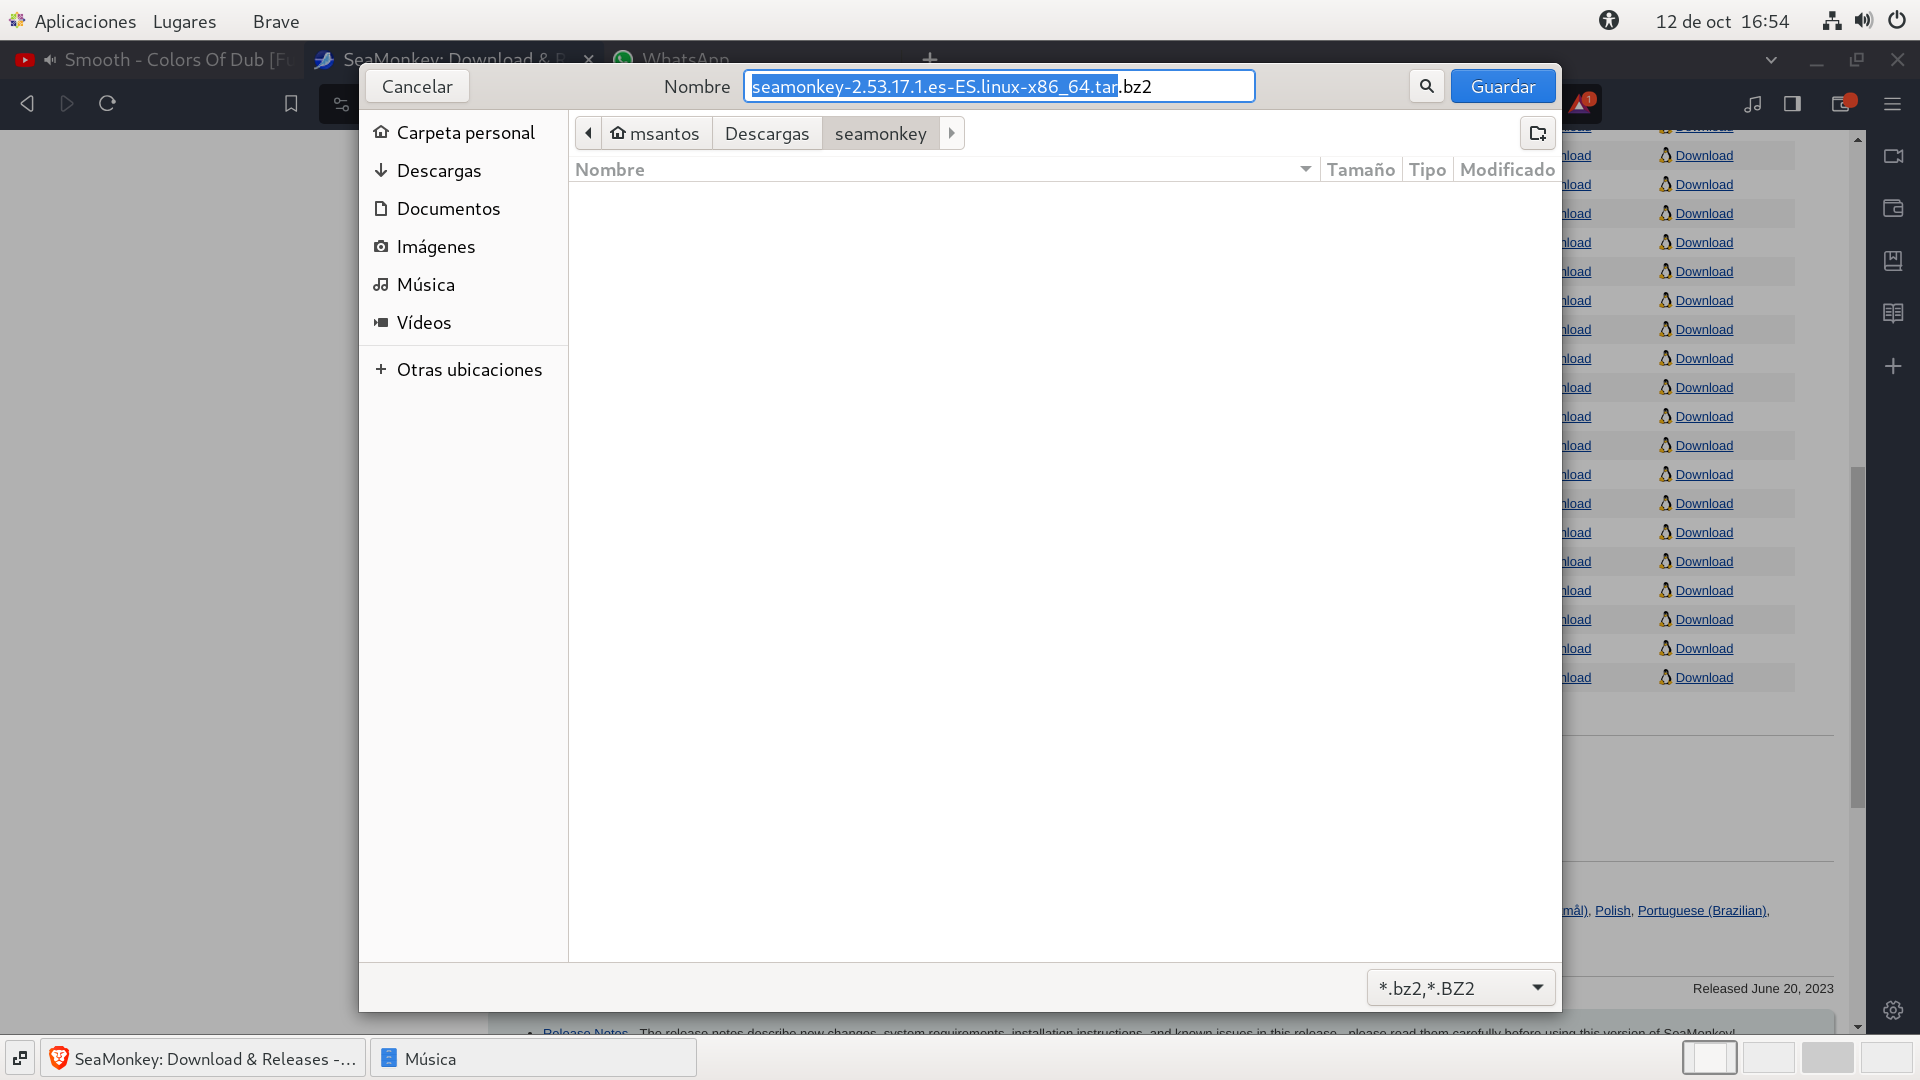
Task: Open the Aplicaciones menu
Action: click(85, 21)
